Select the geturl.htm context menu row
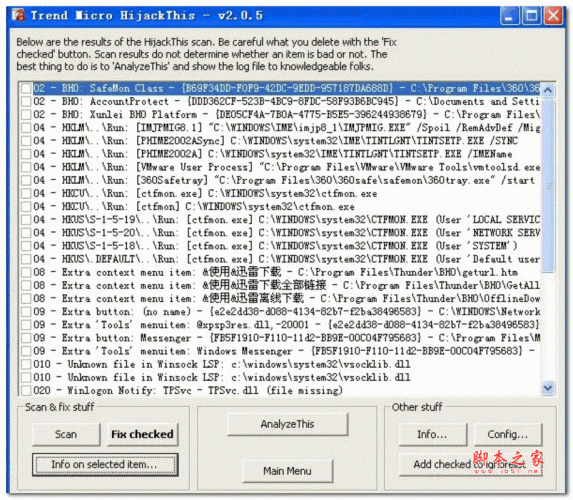 tap(275, 272)
